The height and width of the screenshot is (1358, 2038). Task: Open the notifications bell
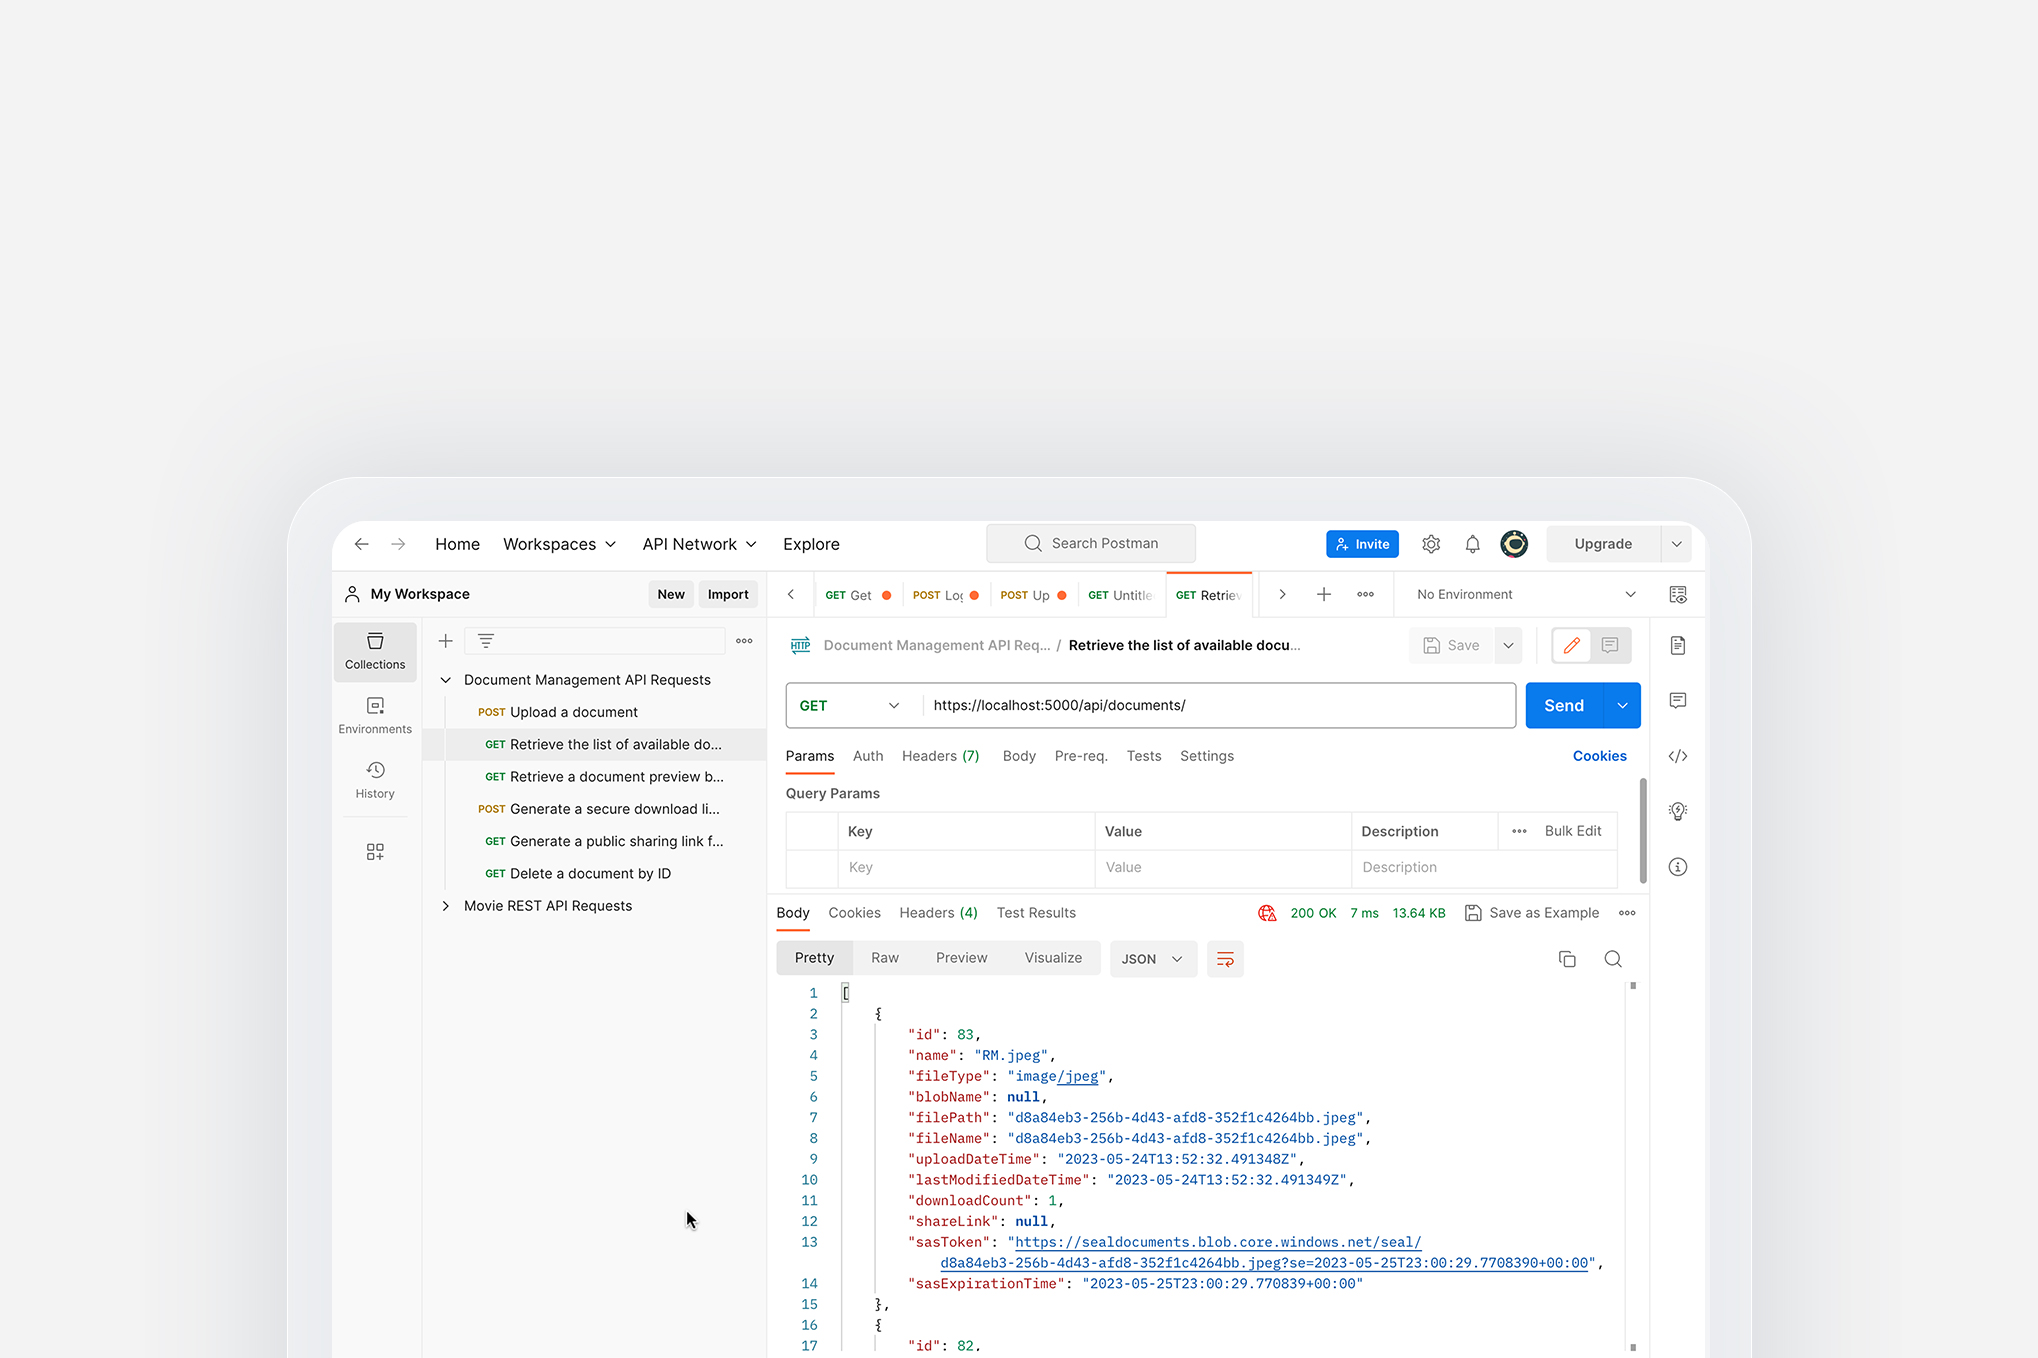tap(1472, 544)
